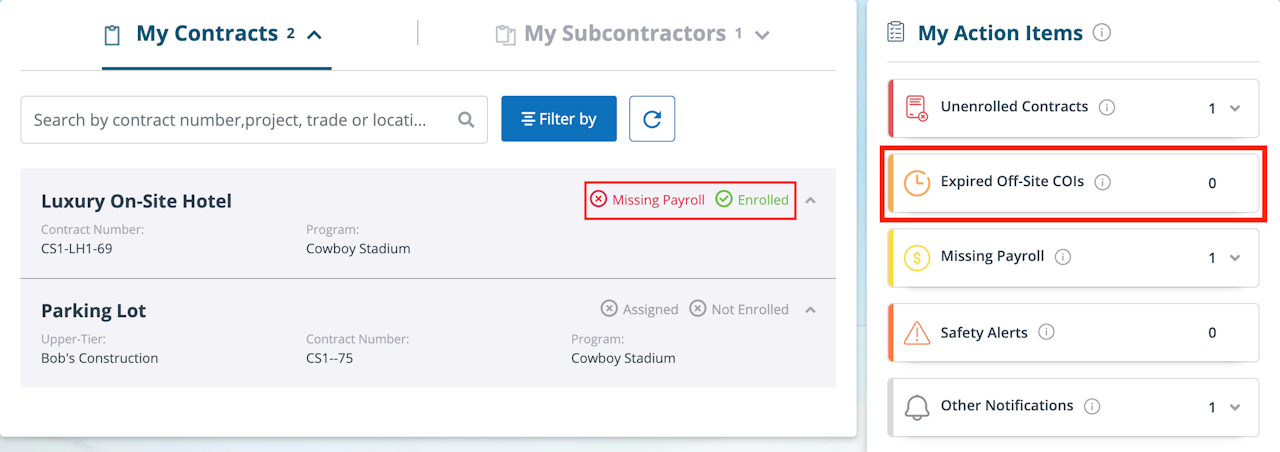Collapse the Luxury On-Site Hotel contract row
The height and width of the screenshot is (452, 1280).
[x=811, y=200]
